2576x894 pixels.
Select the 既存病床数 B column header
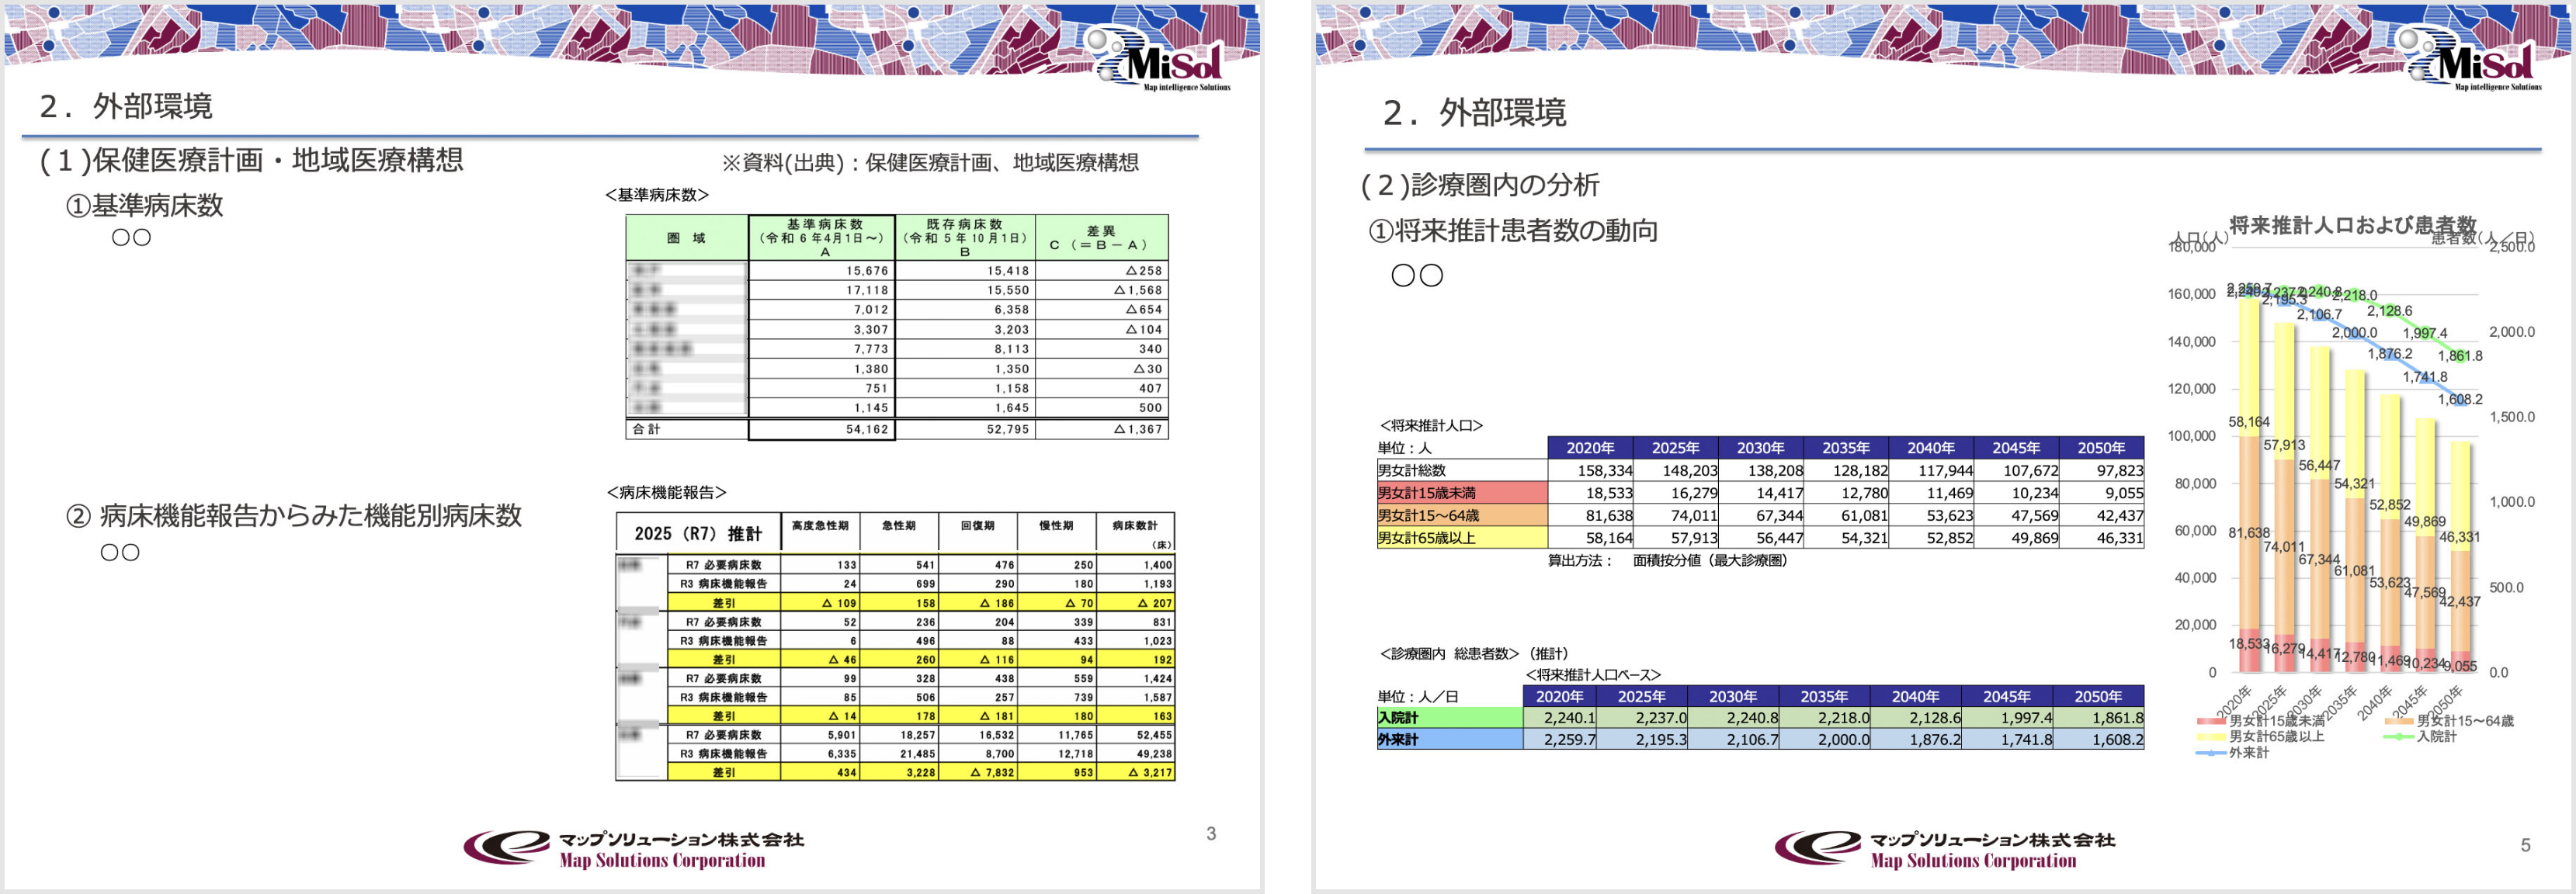[x=965, y=238]
